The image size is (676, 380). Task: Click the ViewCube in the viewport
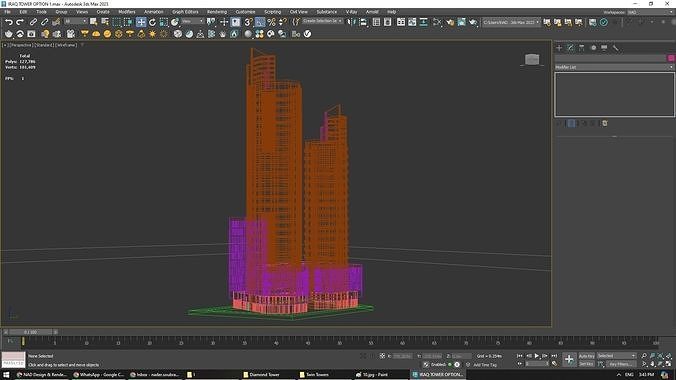pyautogui.click(x=532, y=60)
